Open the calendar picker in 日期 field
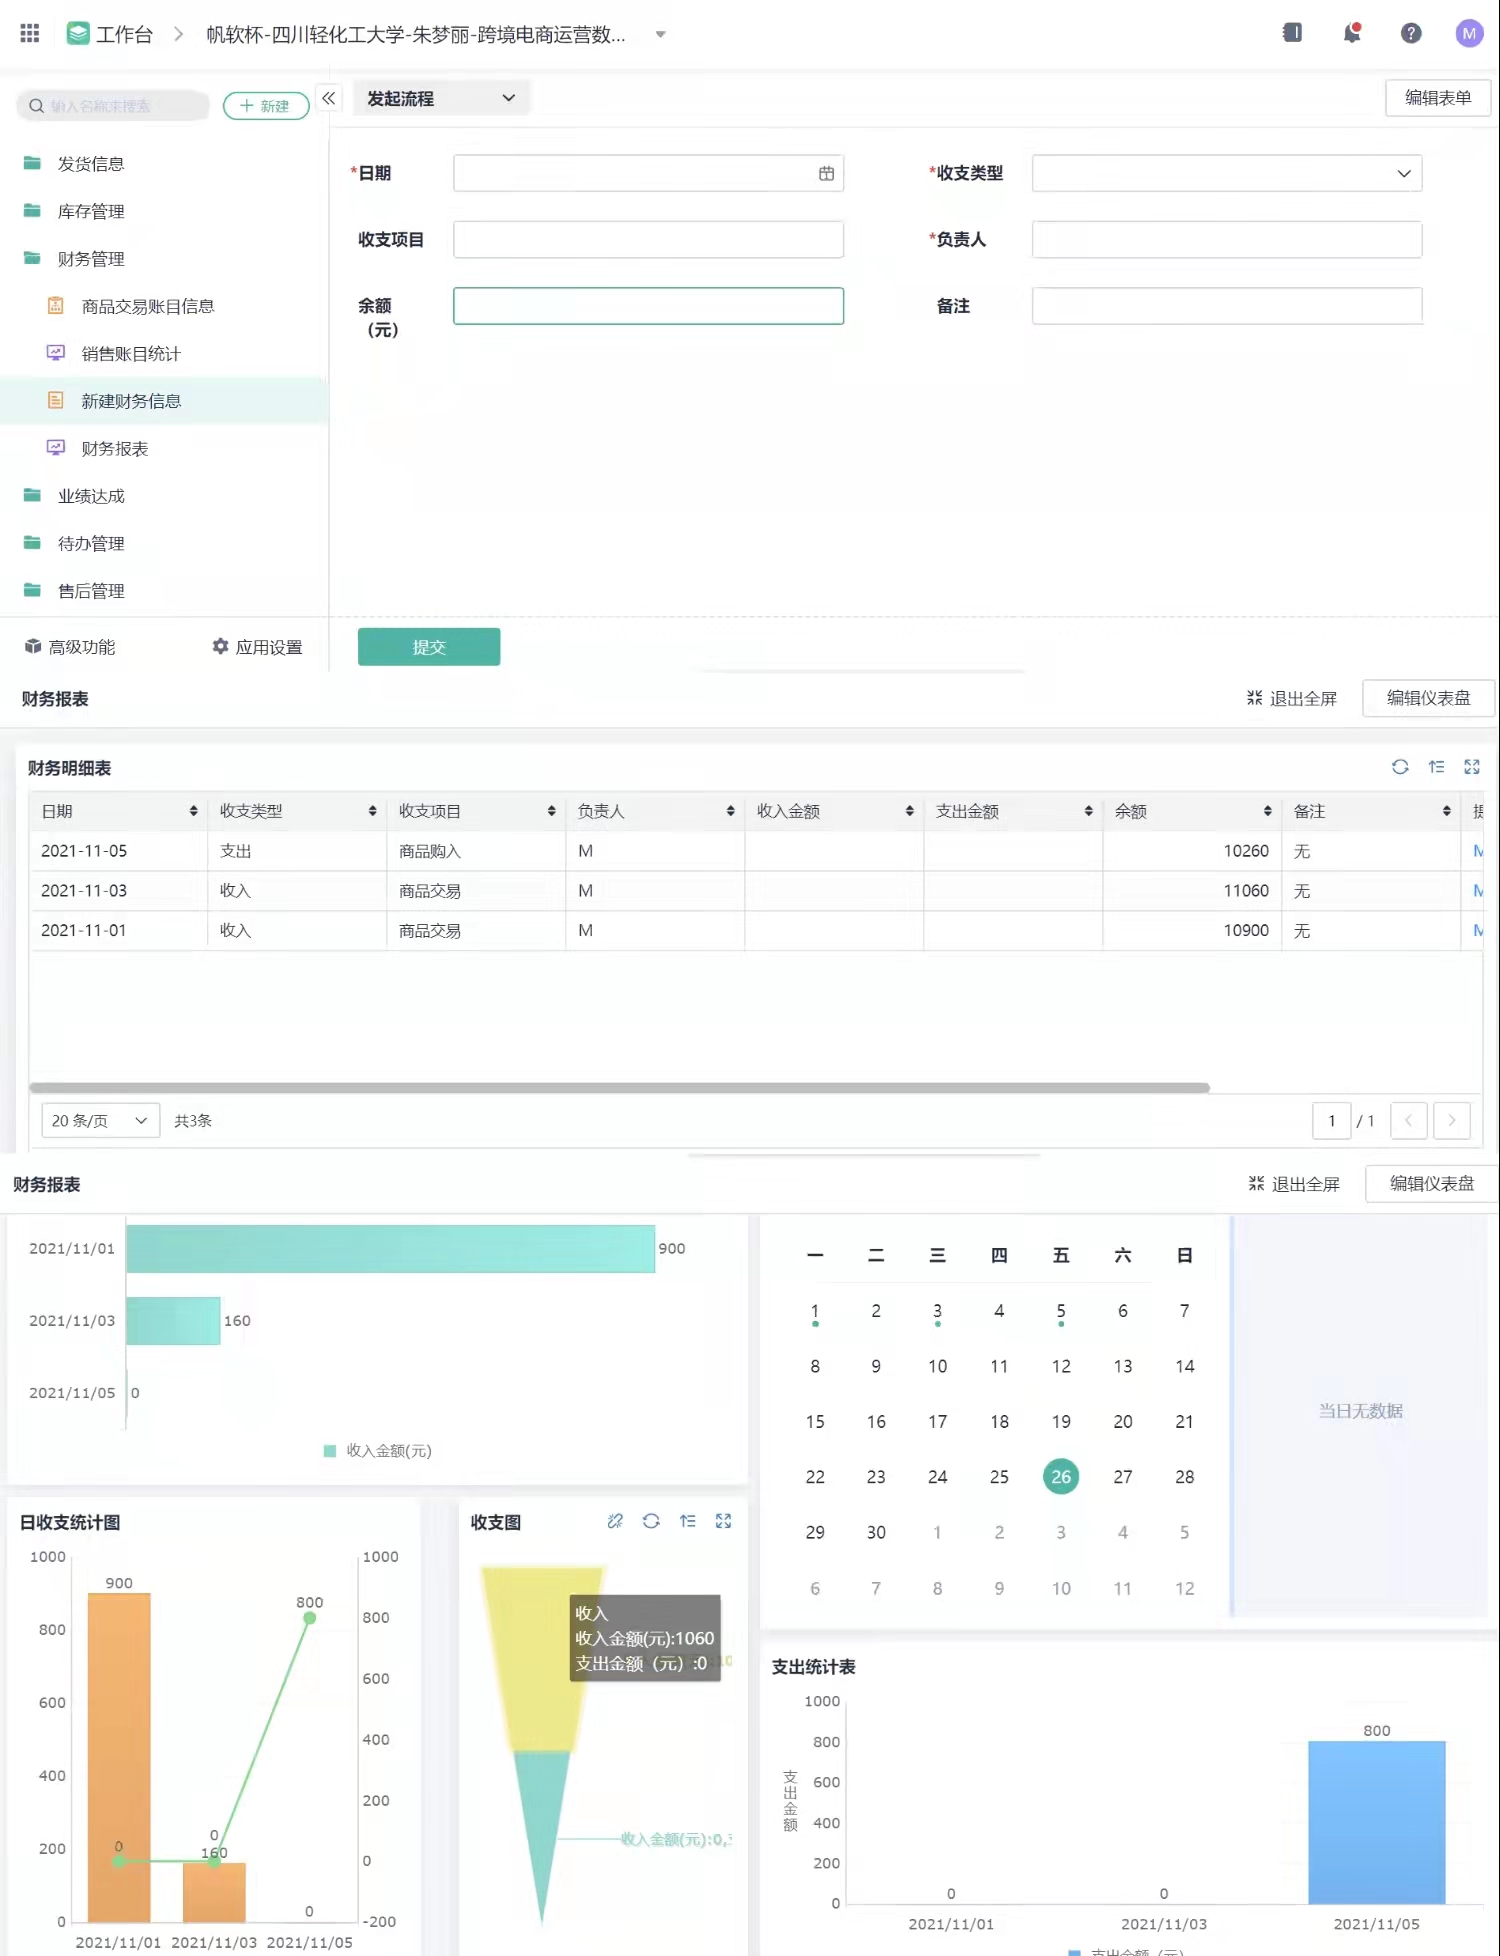Screen dimensions: 1500x1956 tap(826, 174)
